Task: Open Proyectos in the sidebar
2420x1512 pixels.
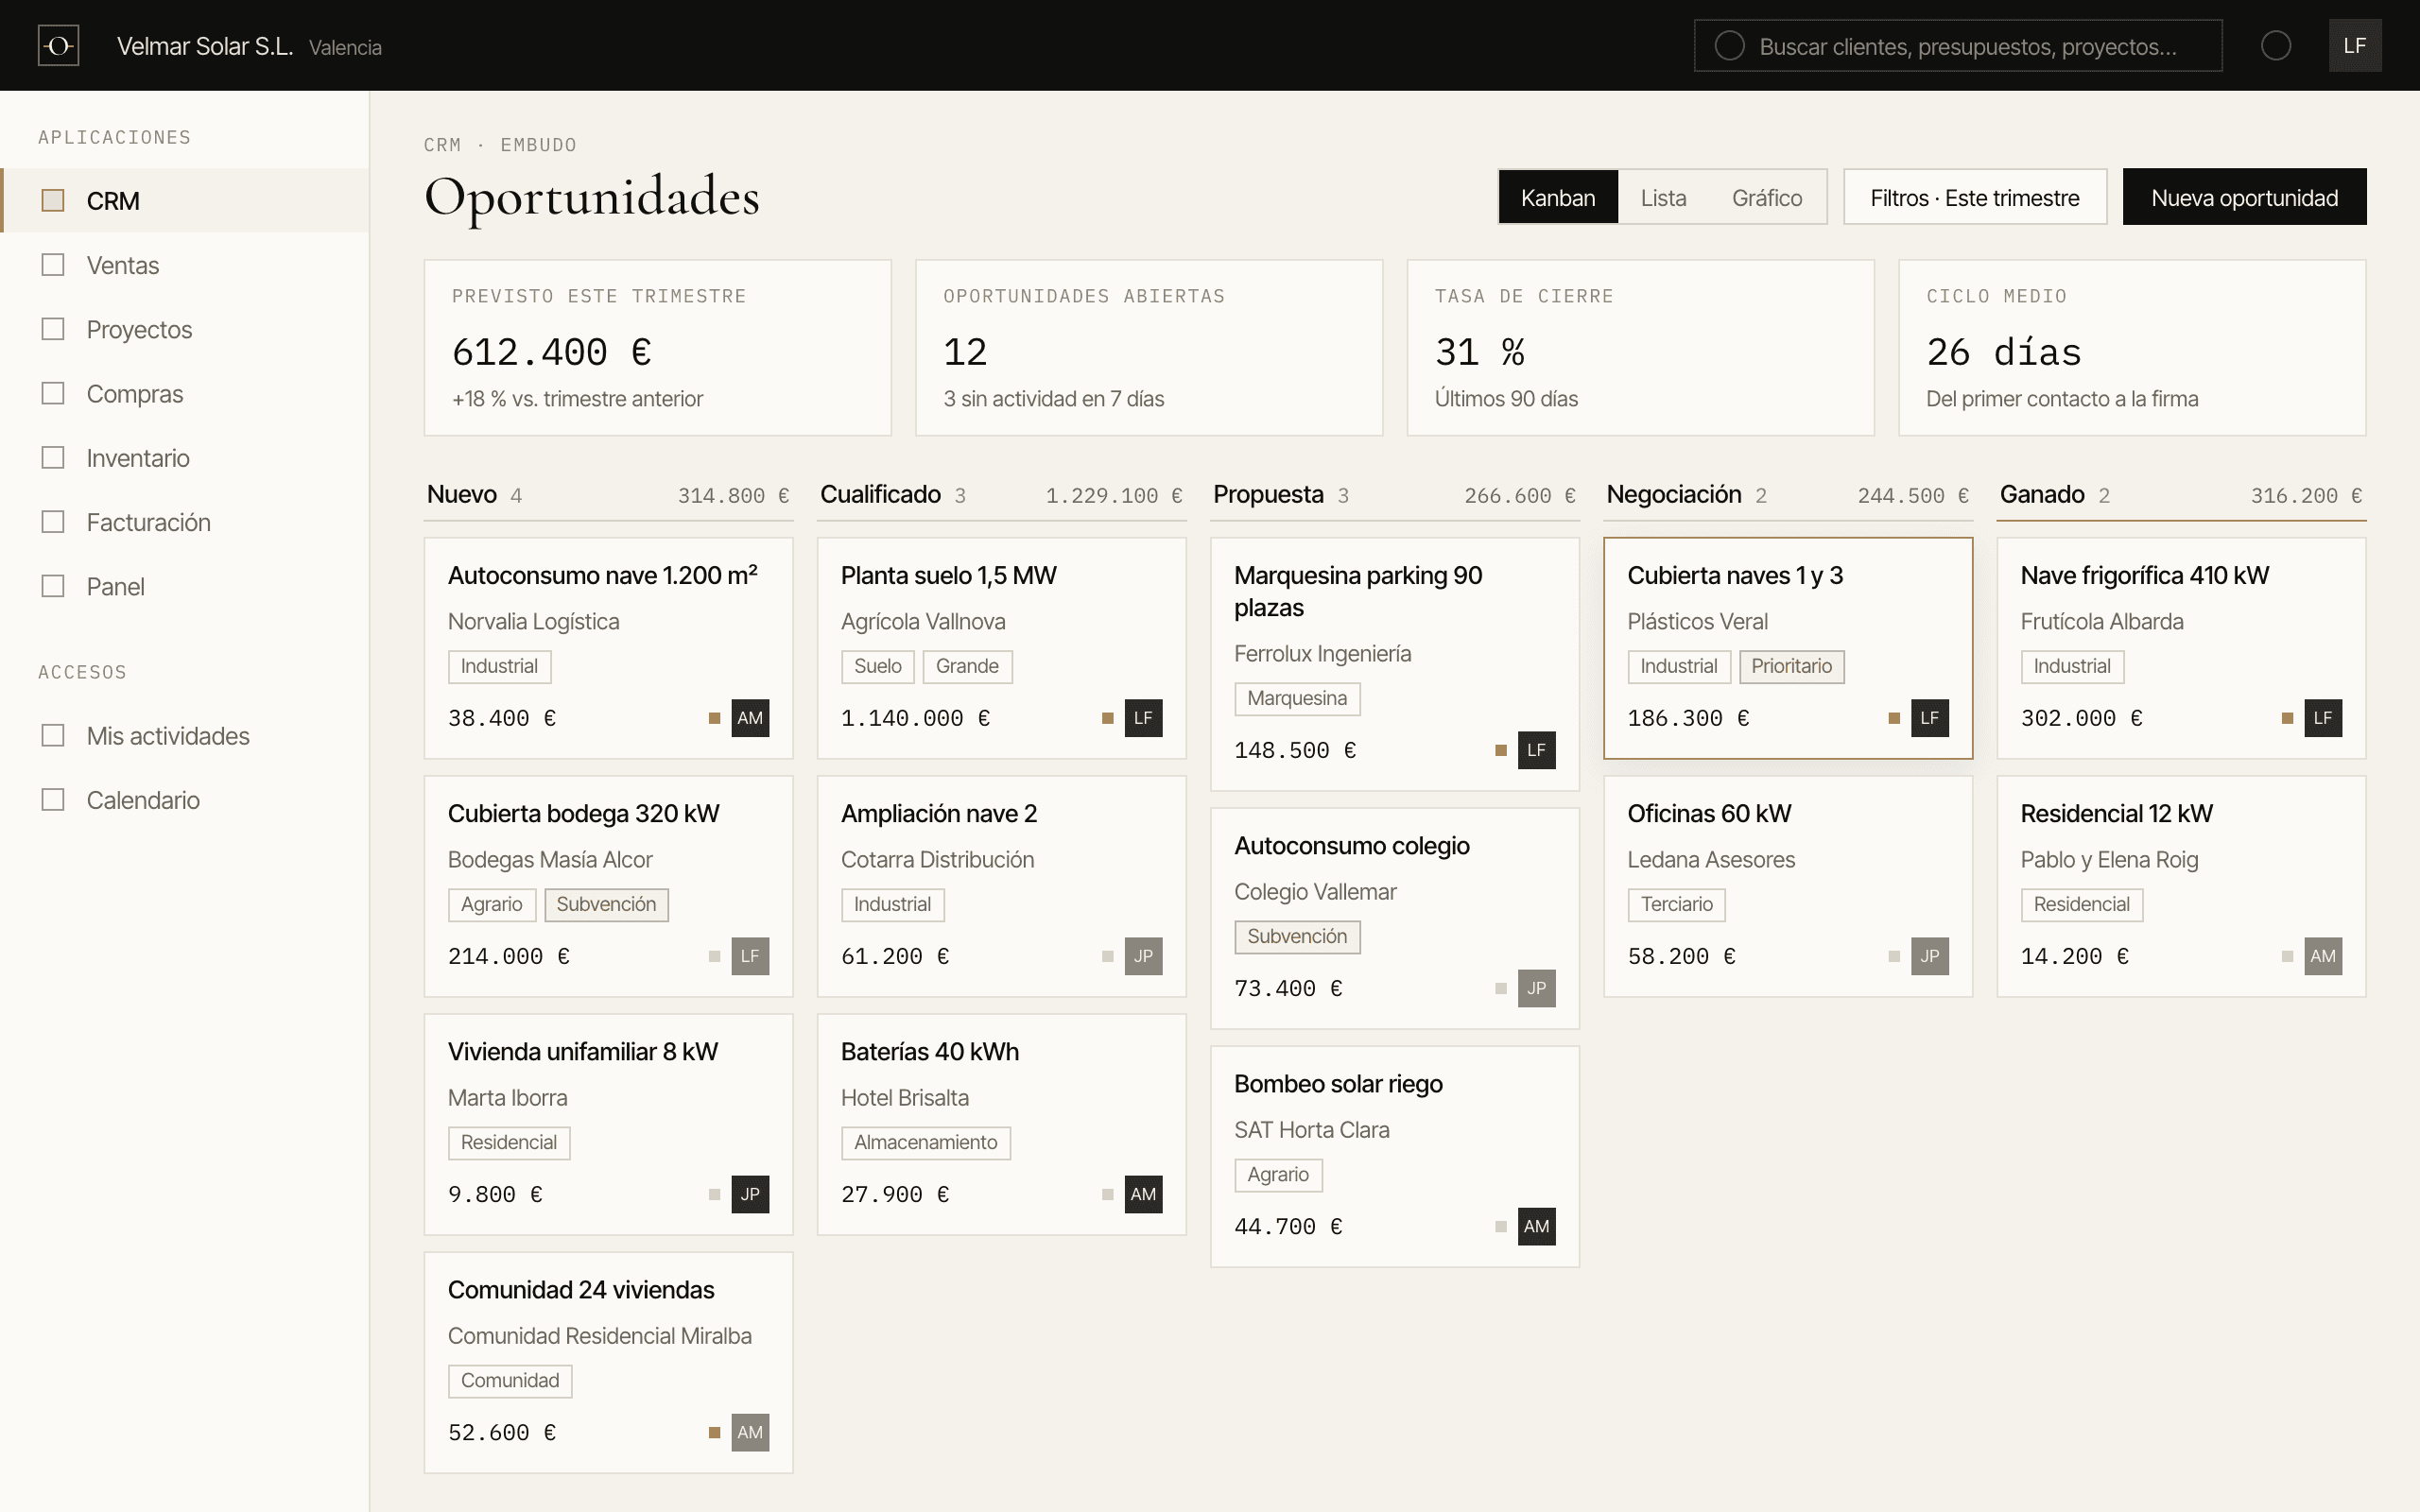Action: click(x=185, y=329)
